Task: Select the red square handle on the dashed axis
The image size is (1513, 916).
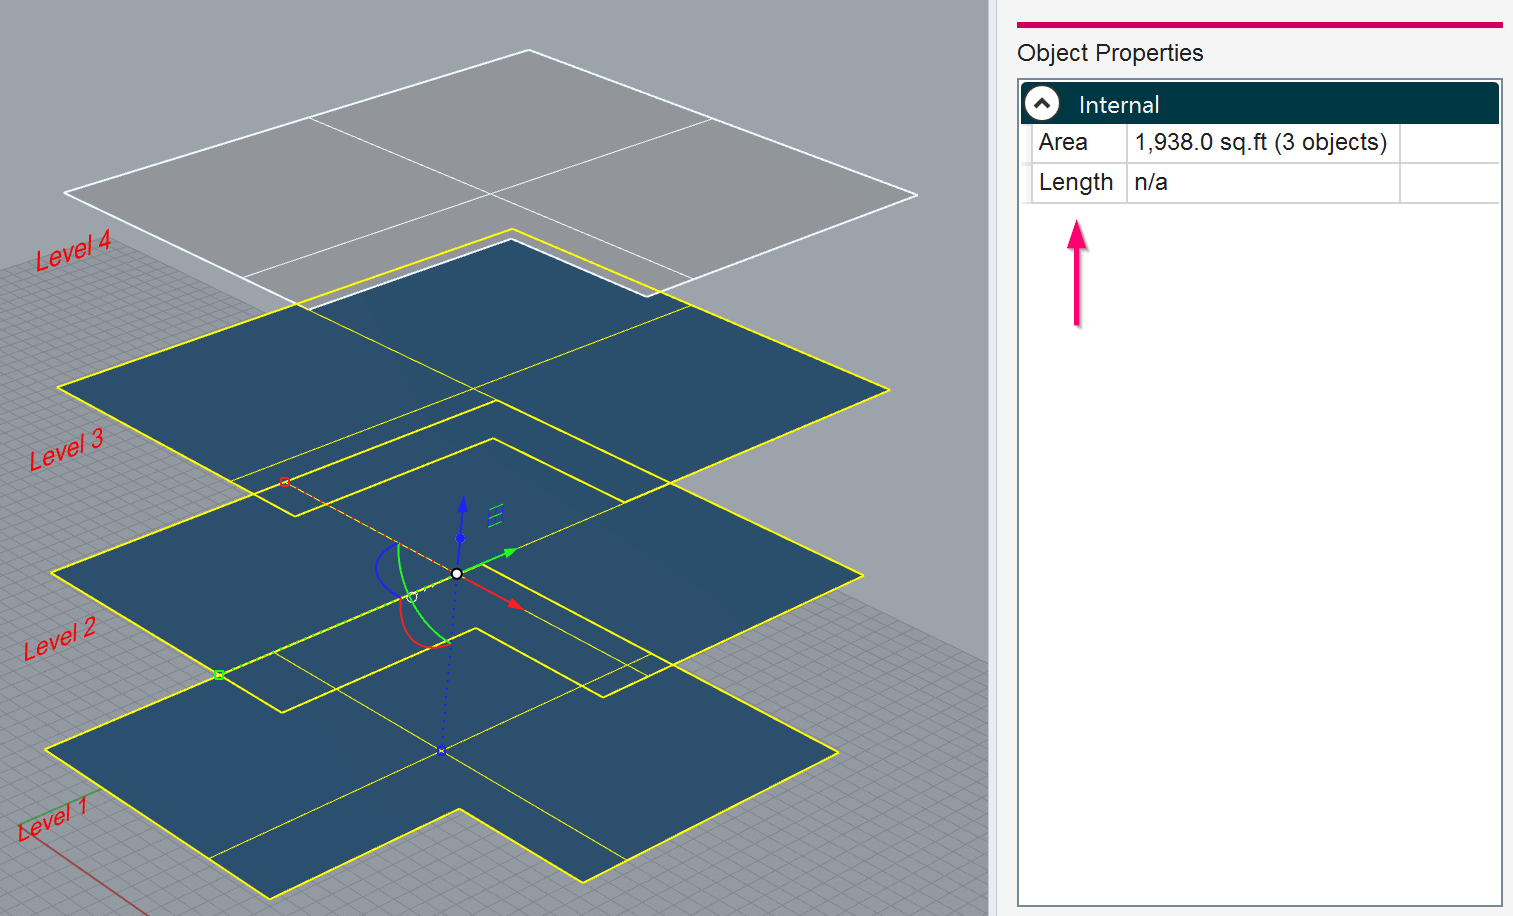Action: point(286,482)
